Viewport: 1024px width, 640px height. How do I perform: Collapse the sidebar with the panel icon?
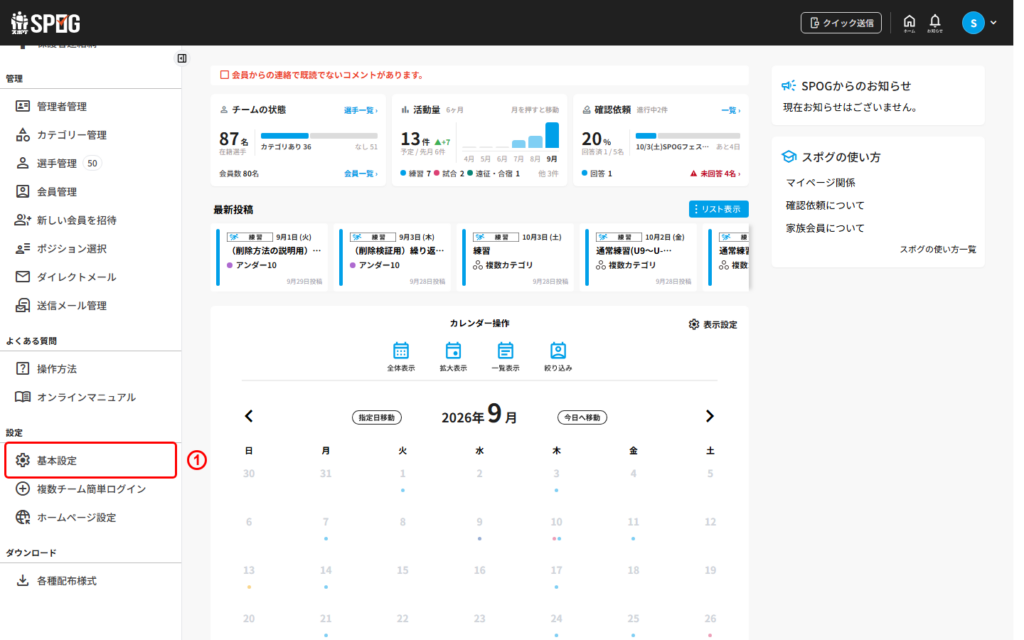182,59
